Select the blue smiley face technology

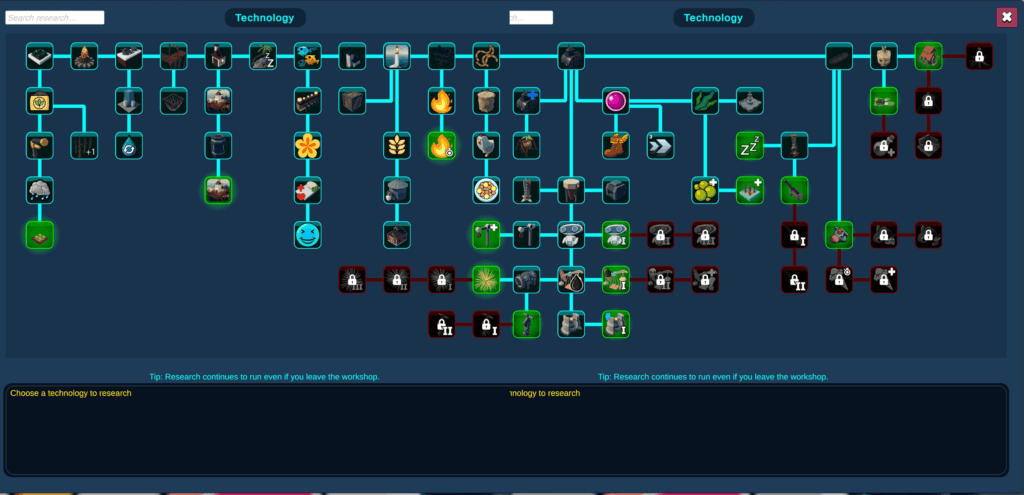pyautogui.click(x=307, y=235)
